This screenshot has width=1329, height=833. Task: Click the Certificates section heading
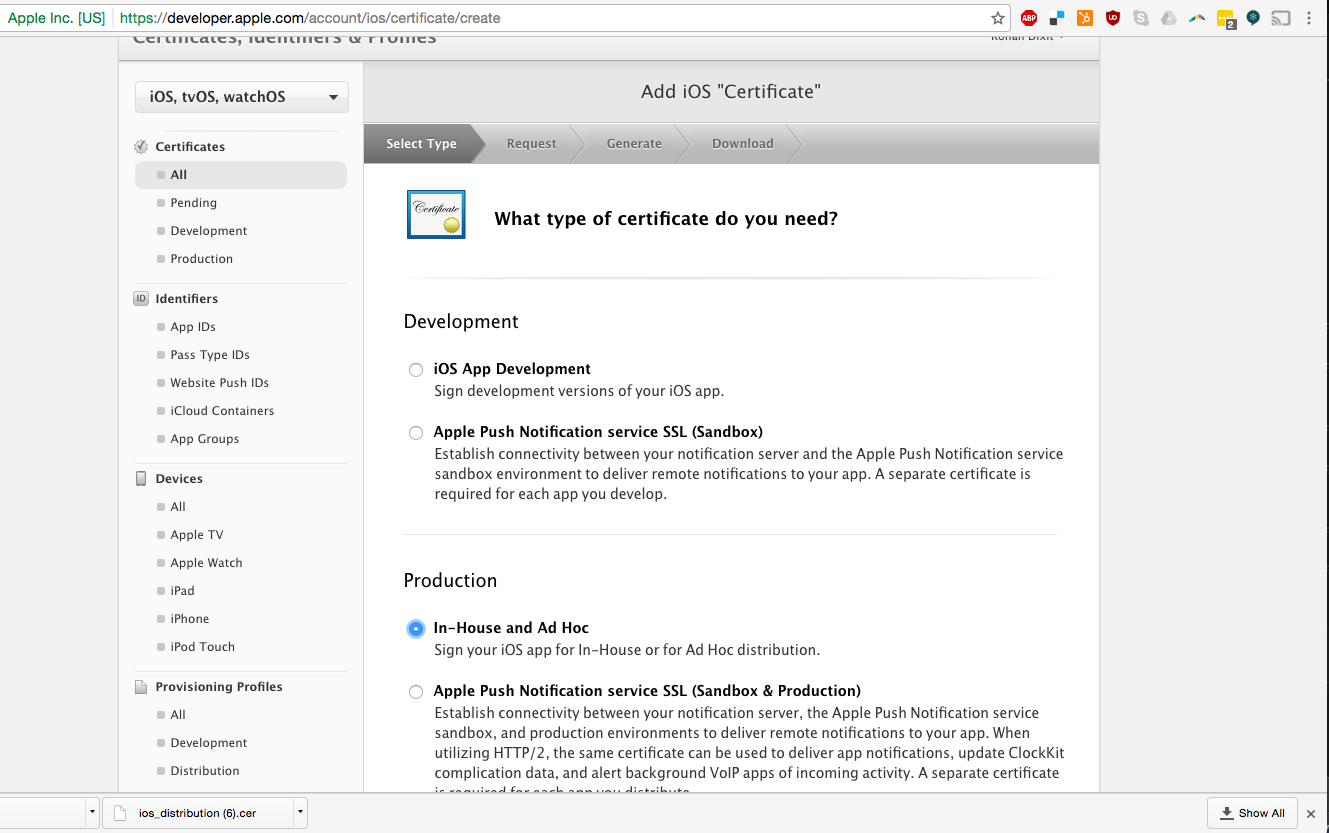190,147
